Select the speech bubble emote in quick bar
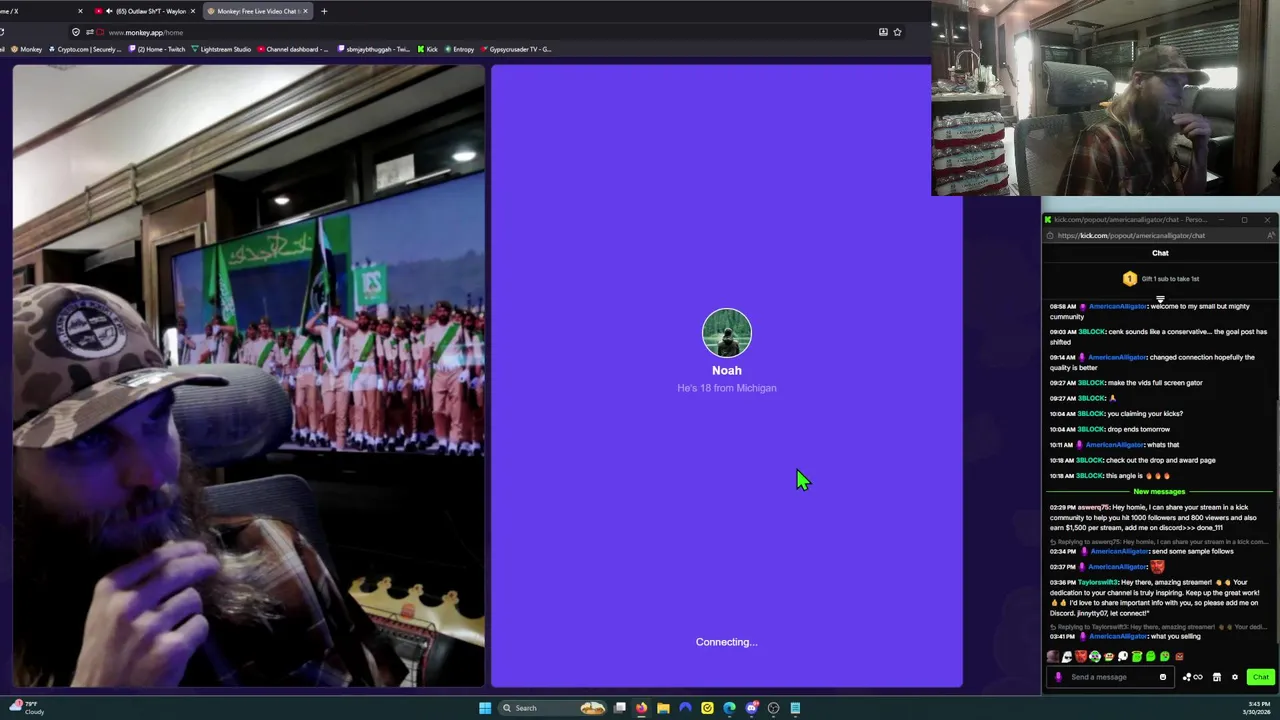Screen dimensions: 1280x720 point(1123,657)
